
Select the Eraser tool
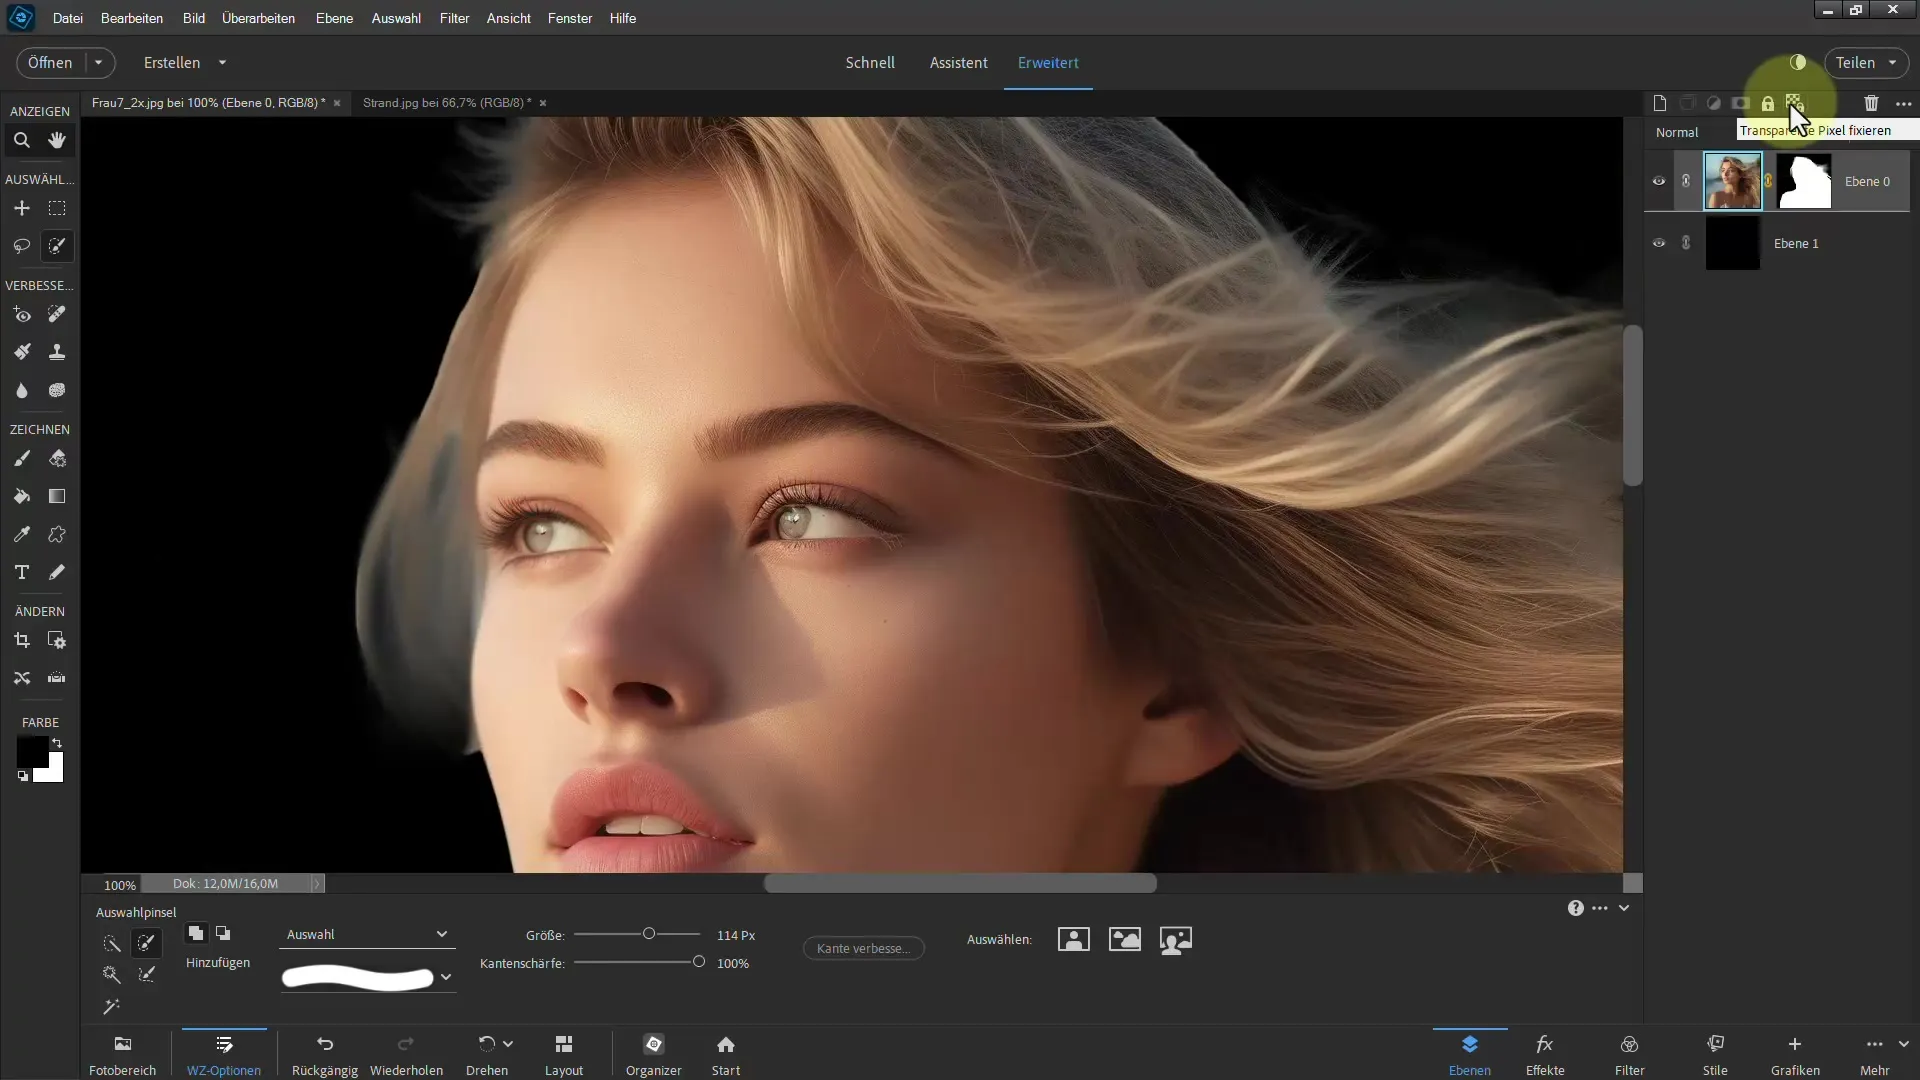[x=57, y=459]
